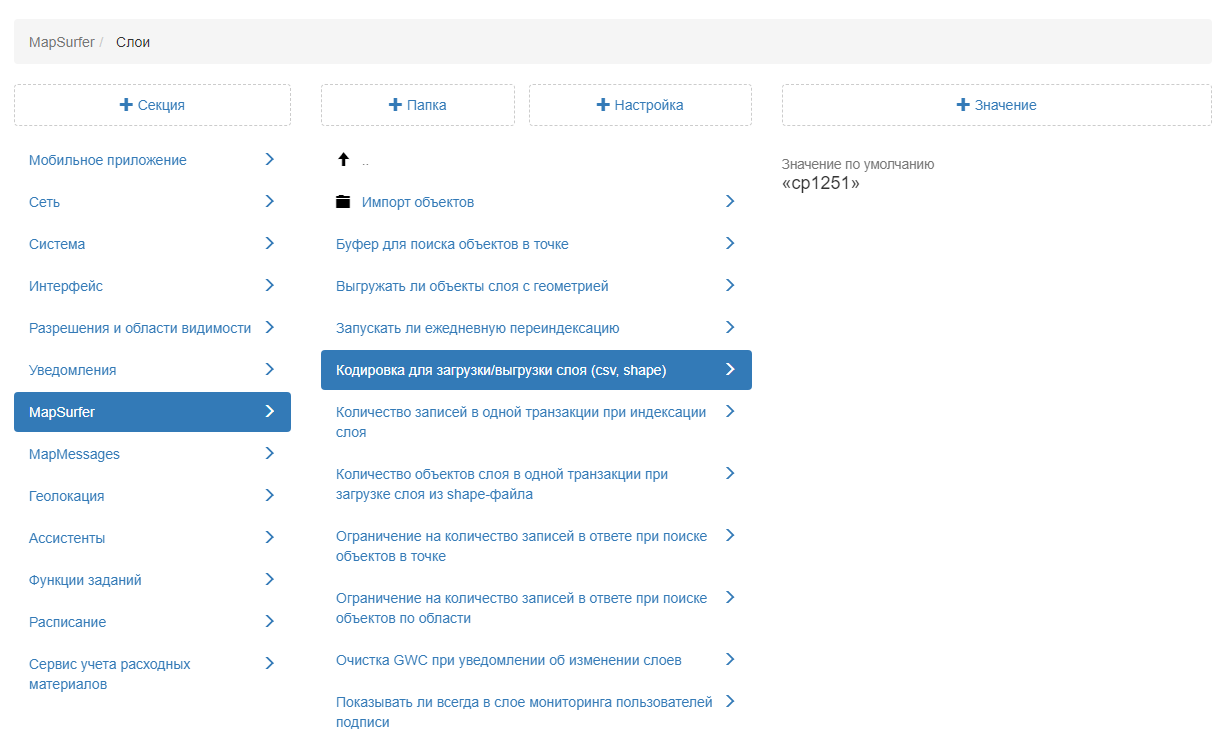Expand chevron next to Ассистенты

[269, 537]
